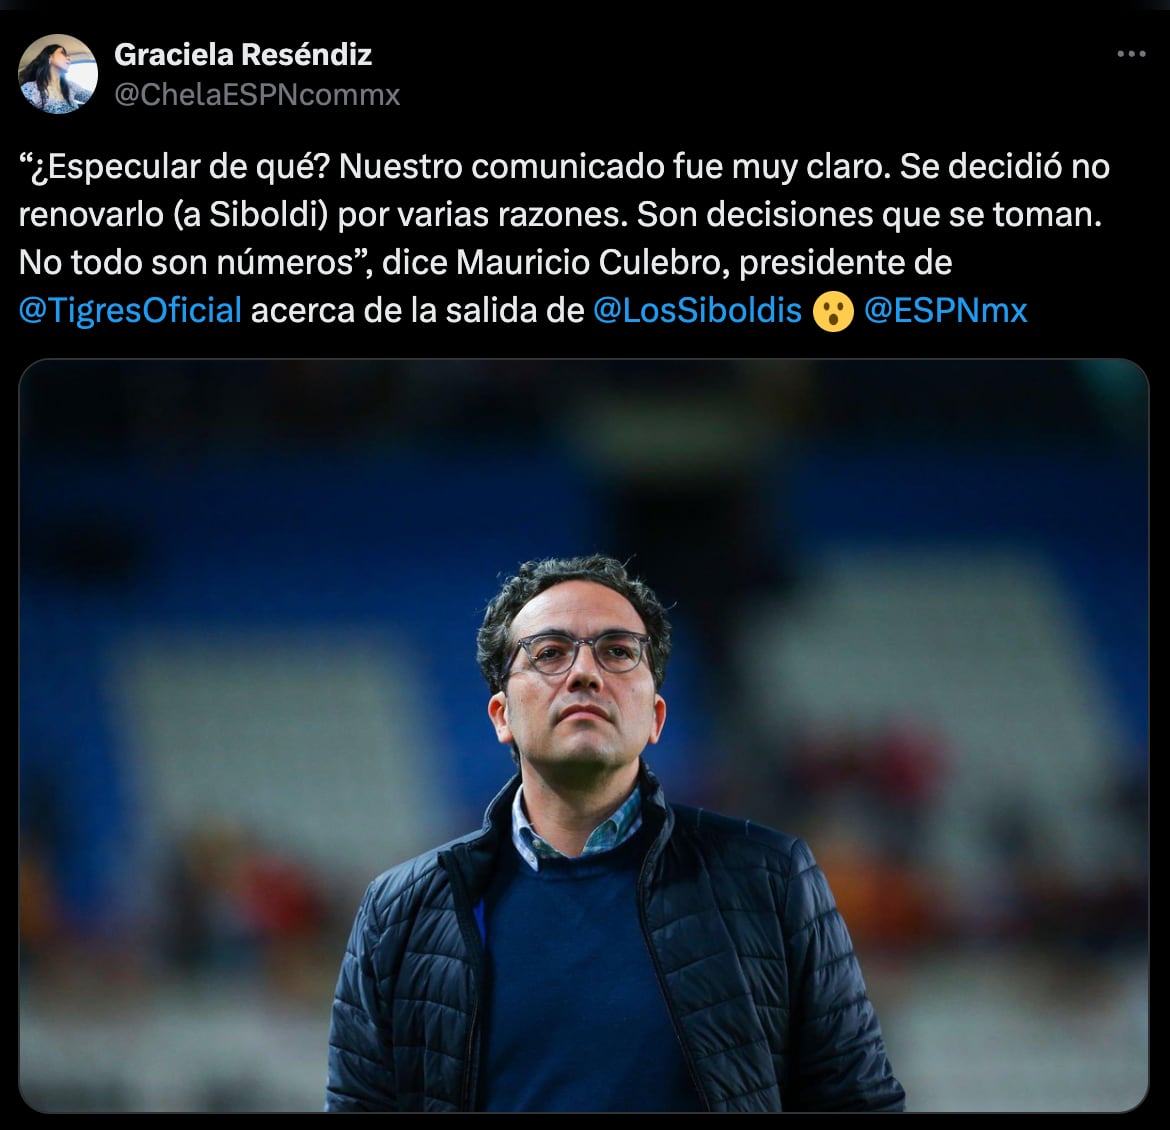Click the tweet text about Siboldi's renewal
Viewport: 1170px width, 1130px height.
563,238
